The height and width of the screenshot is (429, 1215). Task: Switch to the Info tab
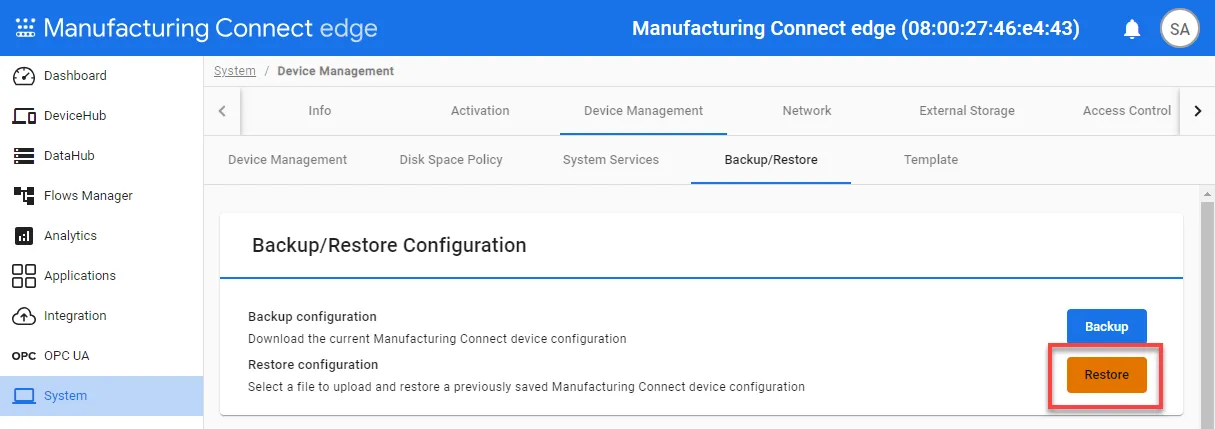pyautogui.click(x=320, y=111)
